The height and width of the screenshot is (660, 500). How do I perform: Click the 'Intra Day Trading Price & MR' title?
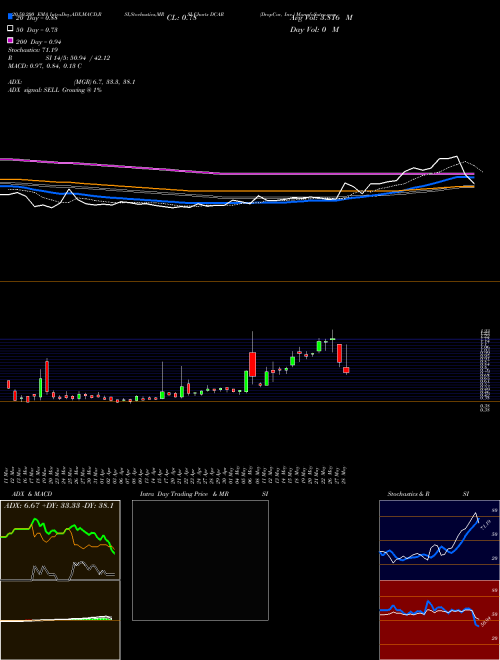tap(184, 494)
